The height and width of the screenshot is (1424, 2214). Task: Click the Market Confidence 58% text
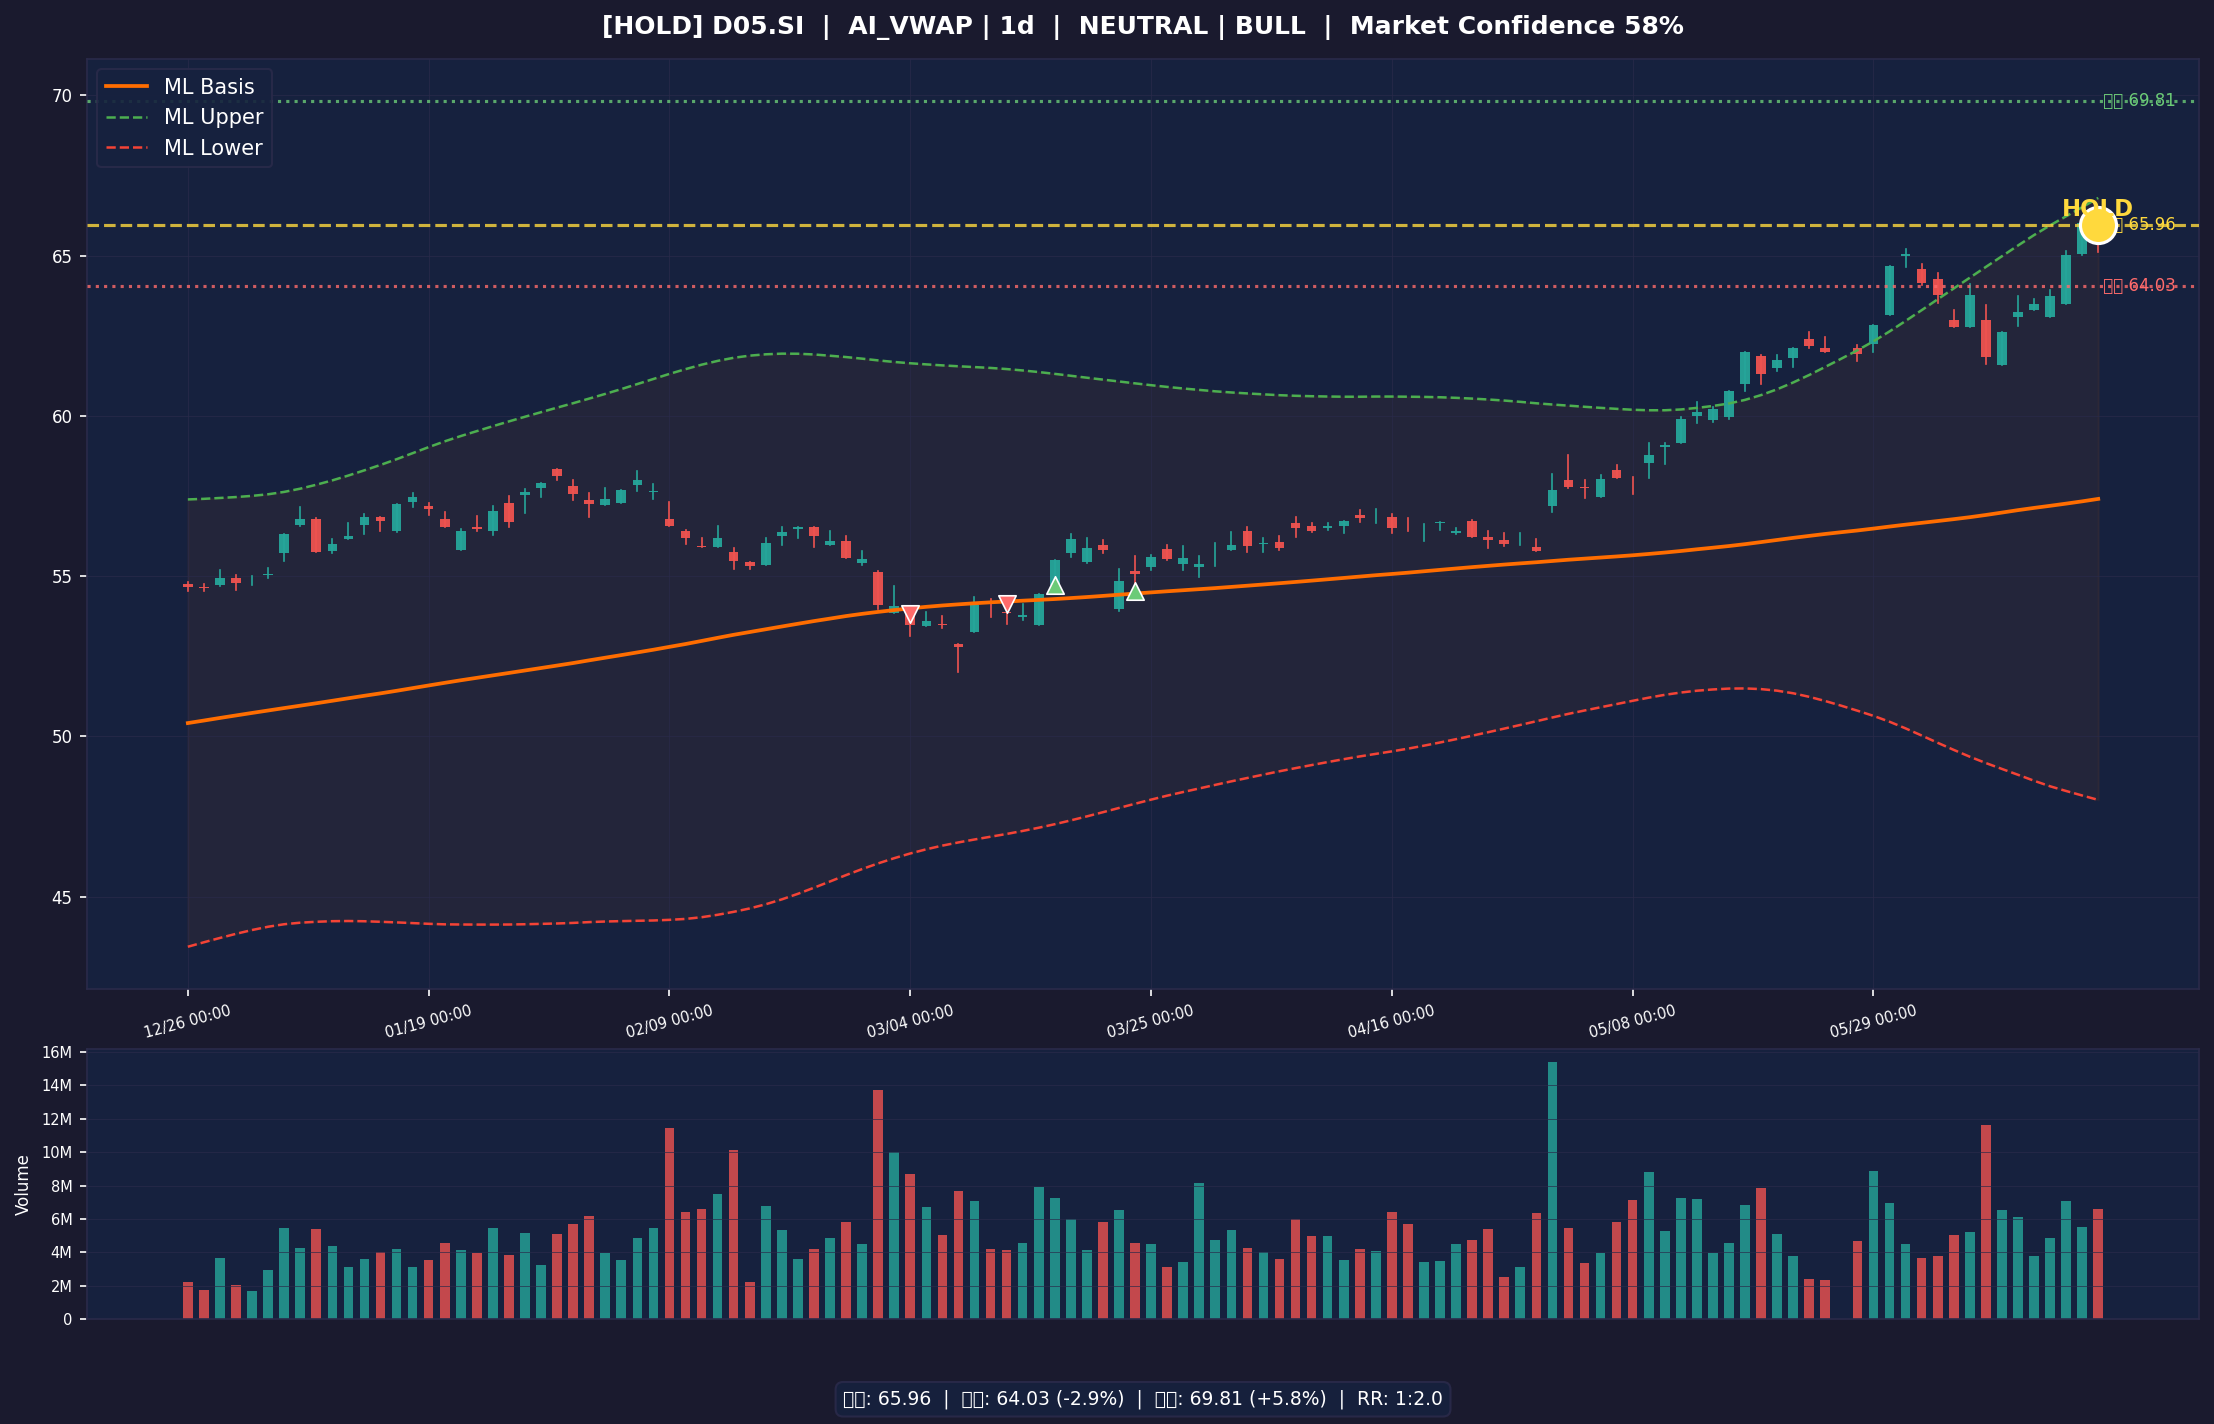[x=1516, y=26]
